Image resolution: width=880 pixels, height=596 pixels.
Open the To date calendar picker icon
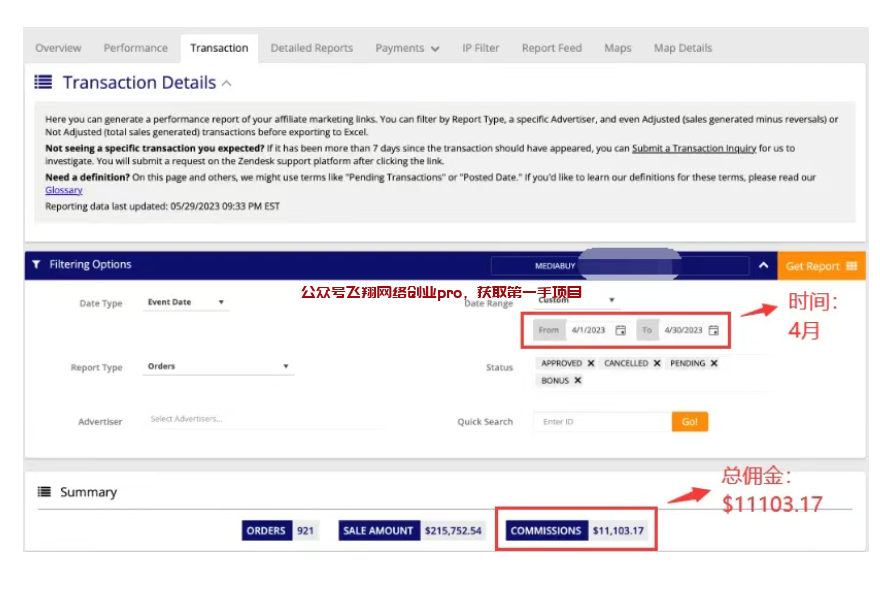[713, 330]
